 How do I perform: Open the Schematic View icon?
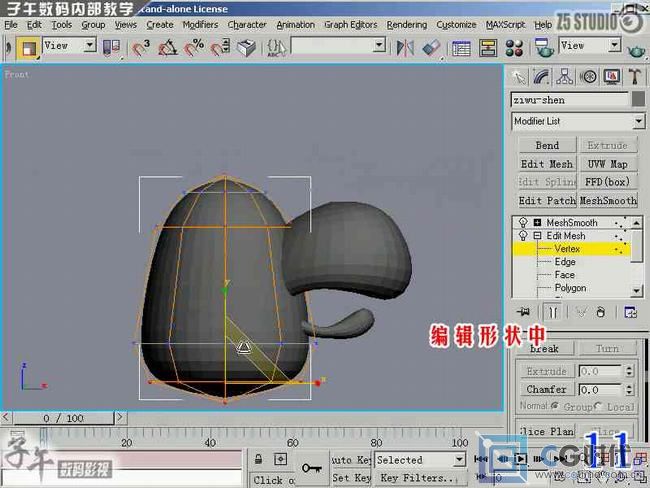[488, 48]
